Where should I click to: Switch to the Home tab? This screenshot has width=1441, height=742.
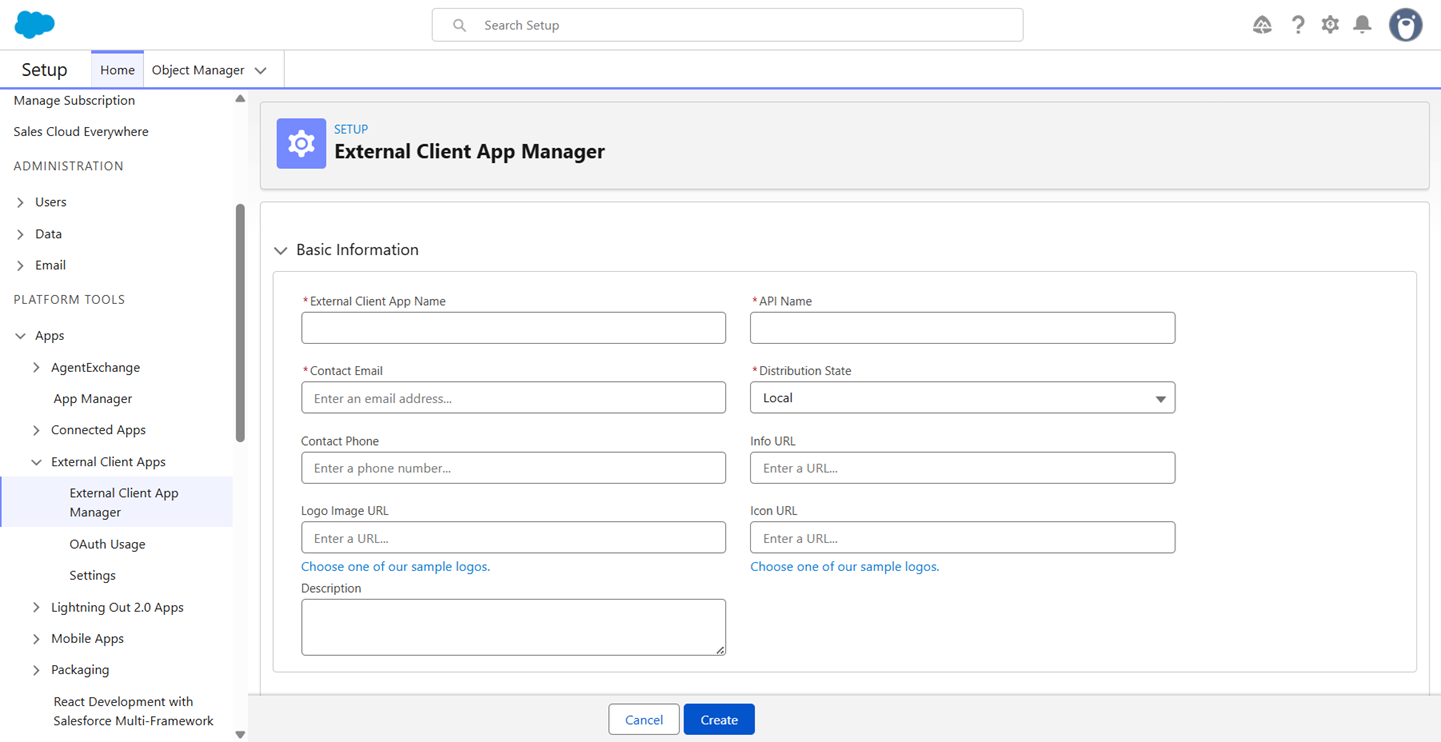click(x=117, y=70)
